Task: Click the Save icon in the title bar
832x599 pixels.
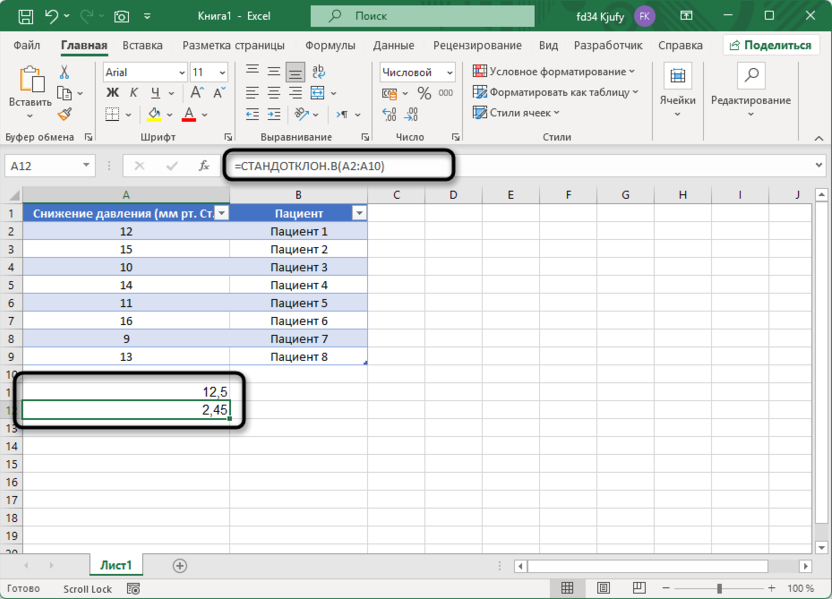Action: 26,16
